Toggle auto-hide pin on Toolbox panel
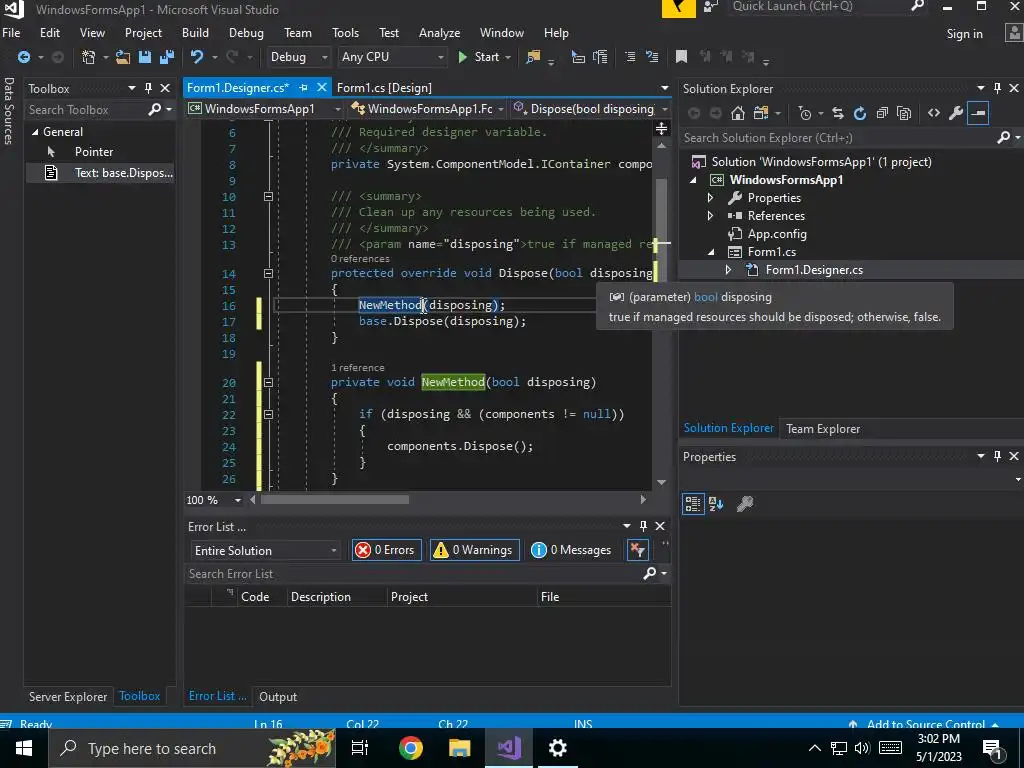This screenshot has width=1024, height=768. tap(148, 88)
